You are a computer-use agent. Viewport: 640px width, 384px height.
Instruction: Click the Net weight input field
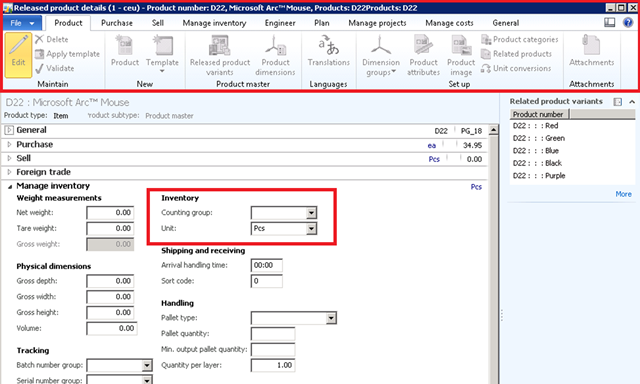point(110,213)
